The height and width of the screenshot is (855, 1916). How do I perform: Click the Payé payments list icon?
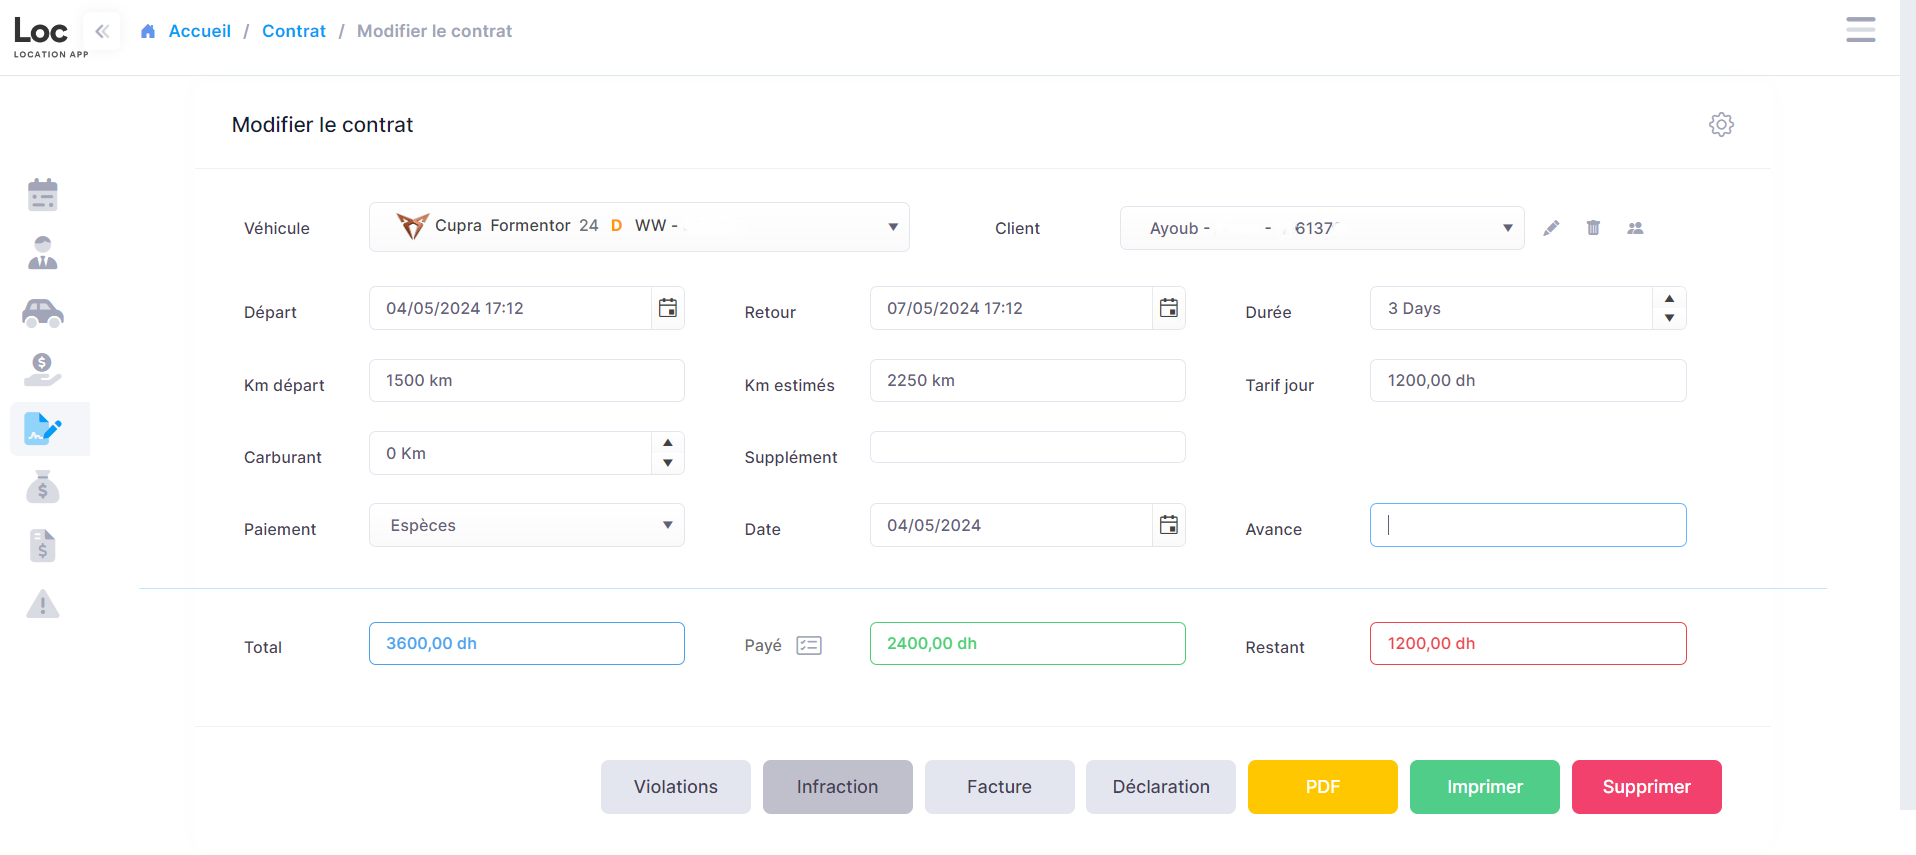pos(809,646)
